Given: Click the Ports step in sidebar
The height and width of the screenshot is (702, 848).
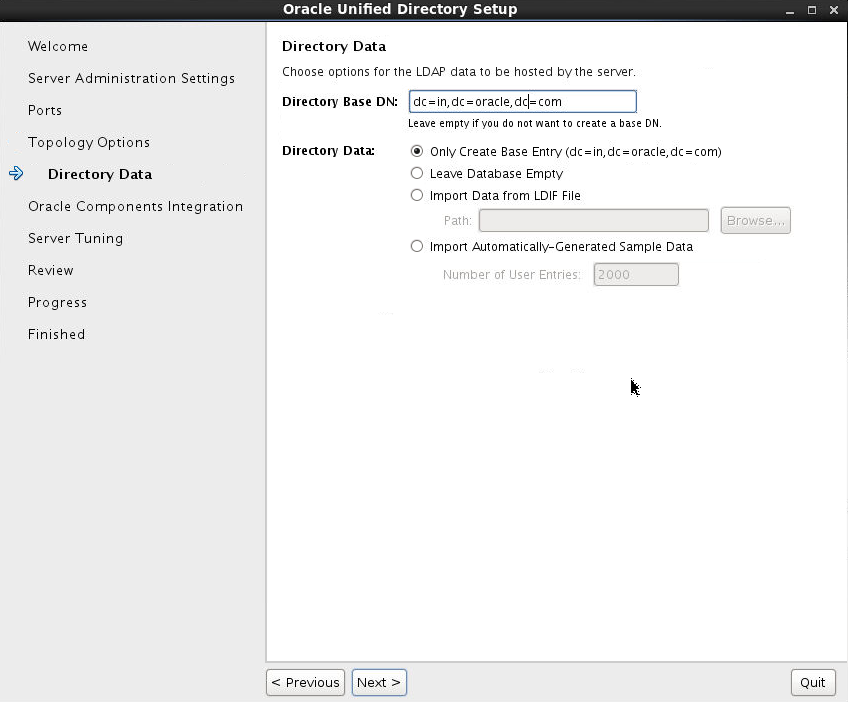Looking at the screenshot, I should click(x=45, y=110).
